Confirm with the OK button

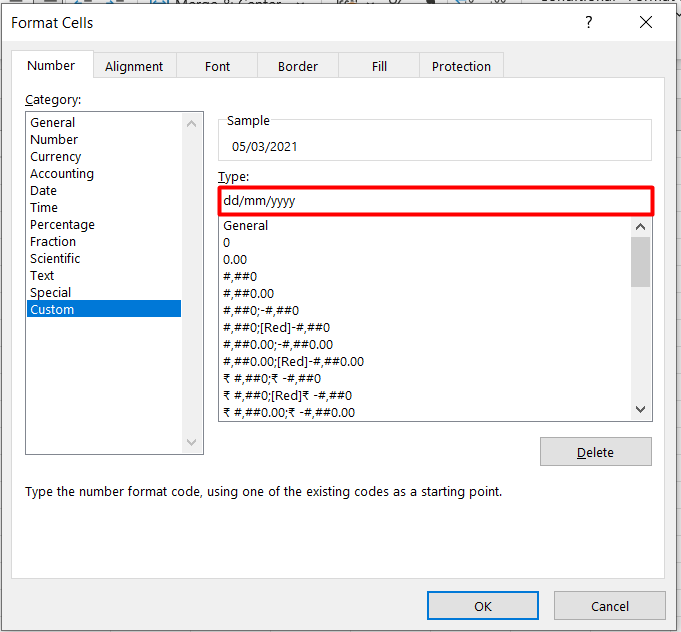click(483, 606)
